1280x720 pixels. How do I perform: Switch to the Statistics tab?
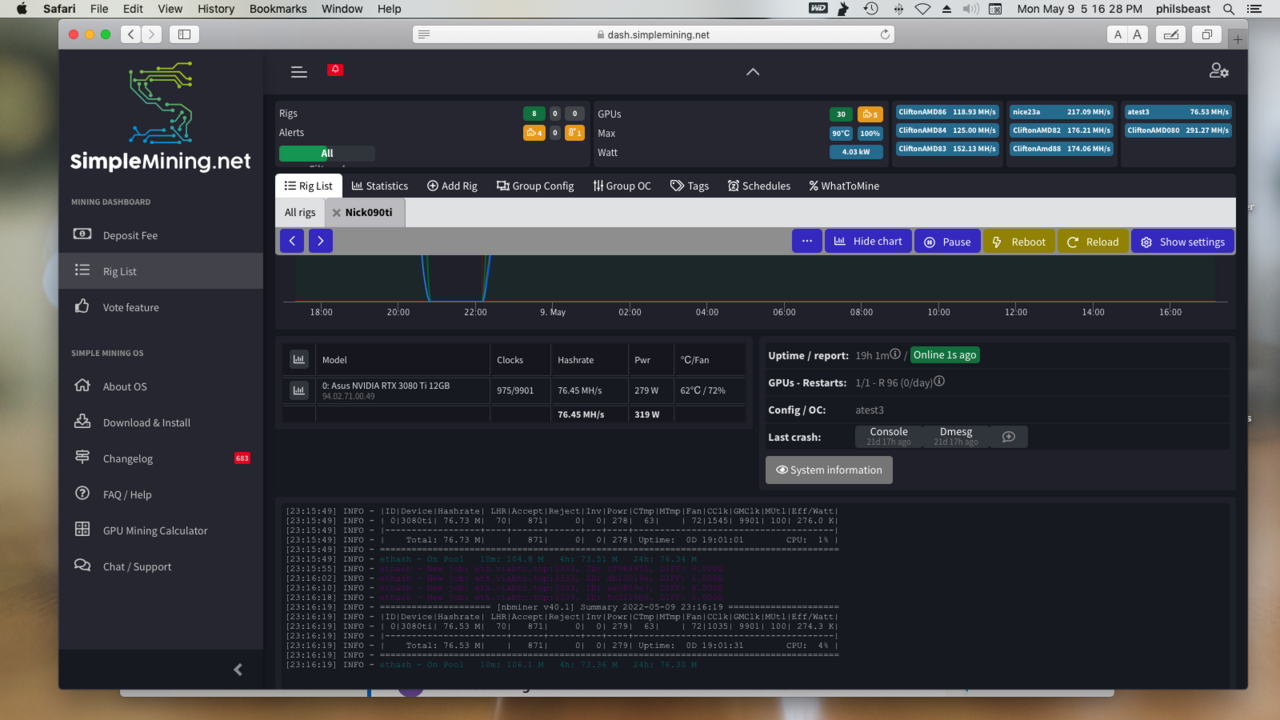(380, 186)
